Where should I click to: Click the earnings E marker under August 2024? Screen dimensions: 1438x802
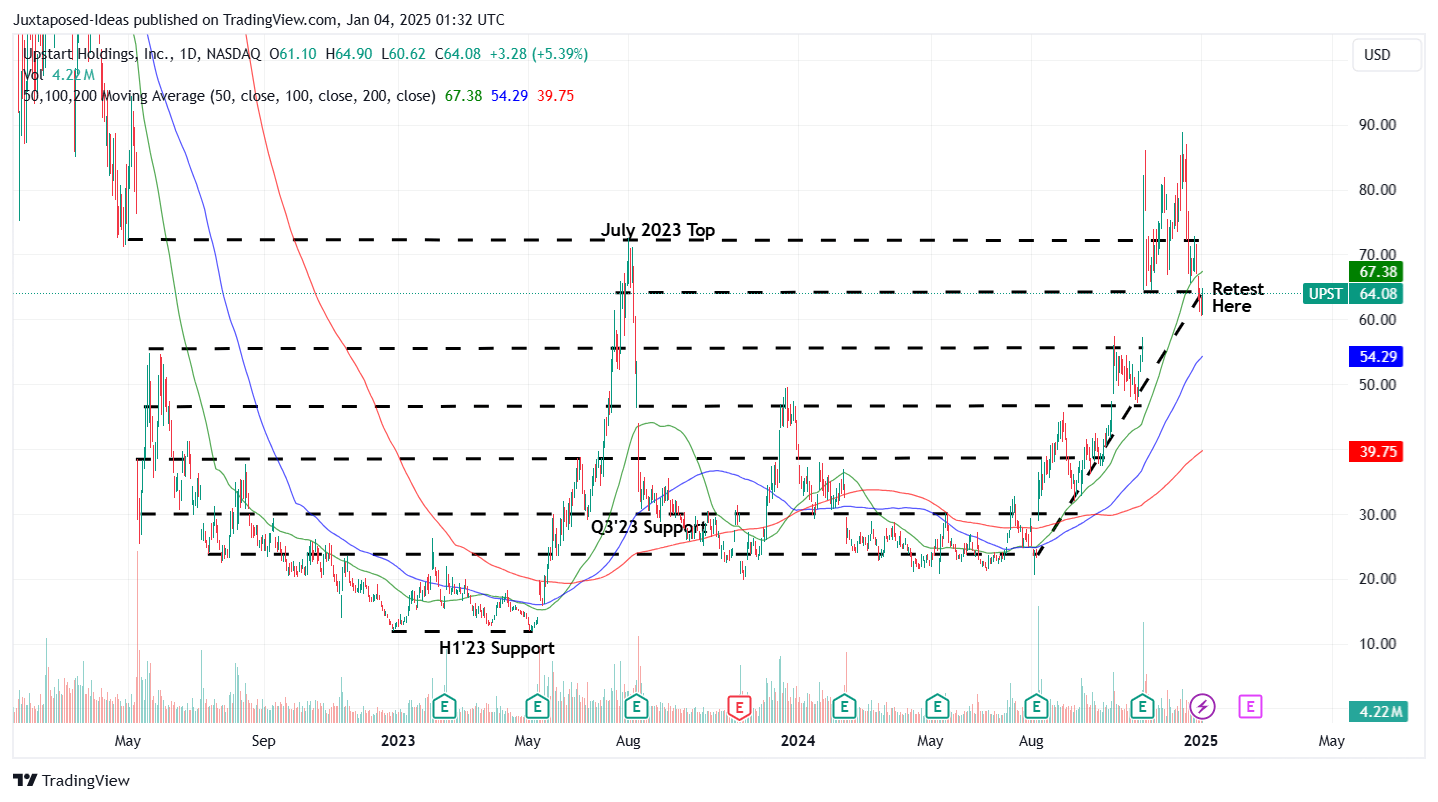point(1035,706)
